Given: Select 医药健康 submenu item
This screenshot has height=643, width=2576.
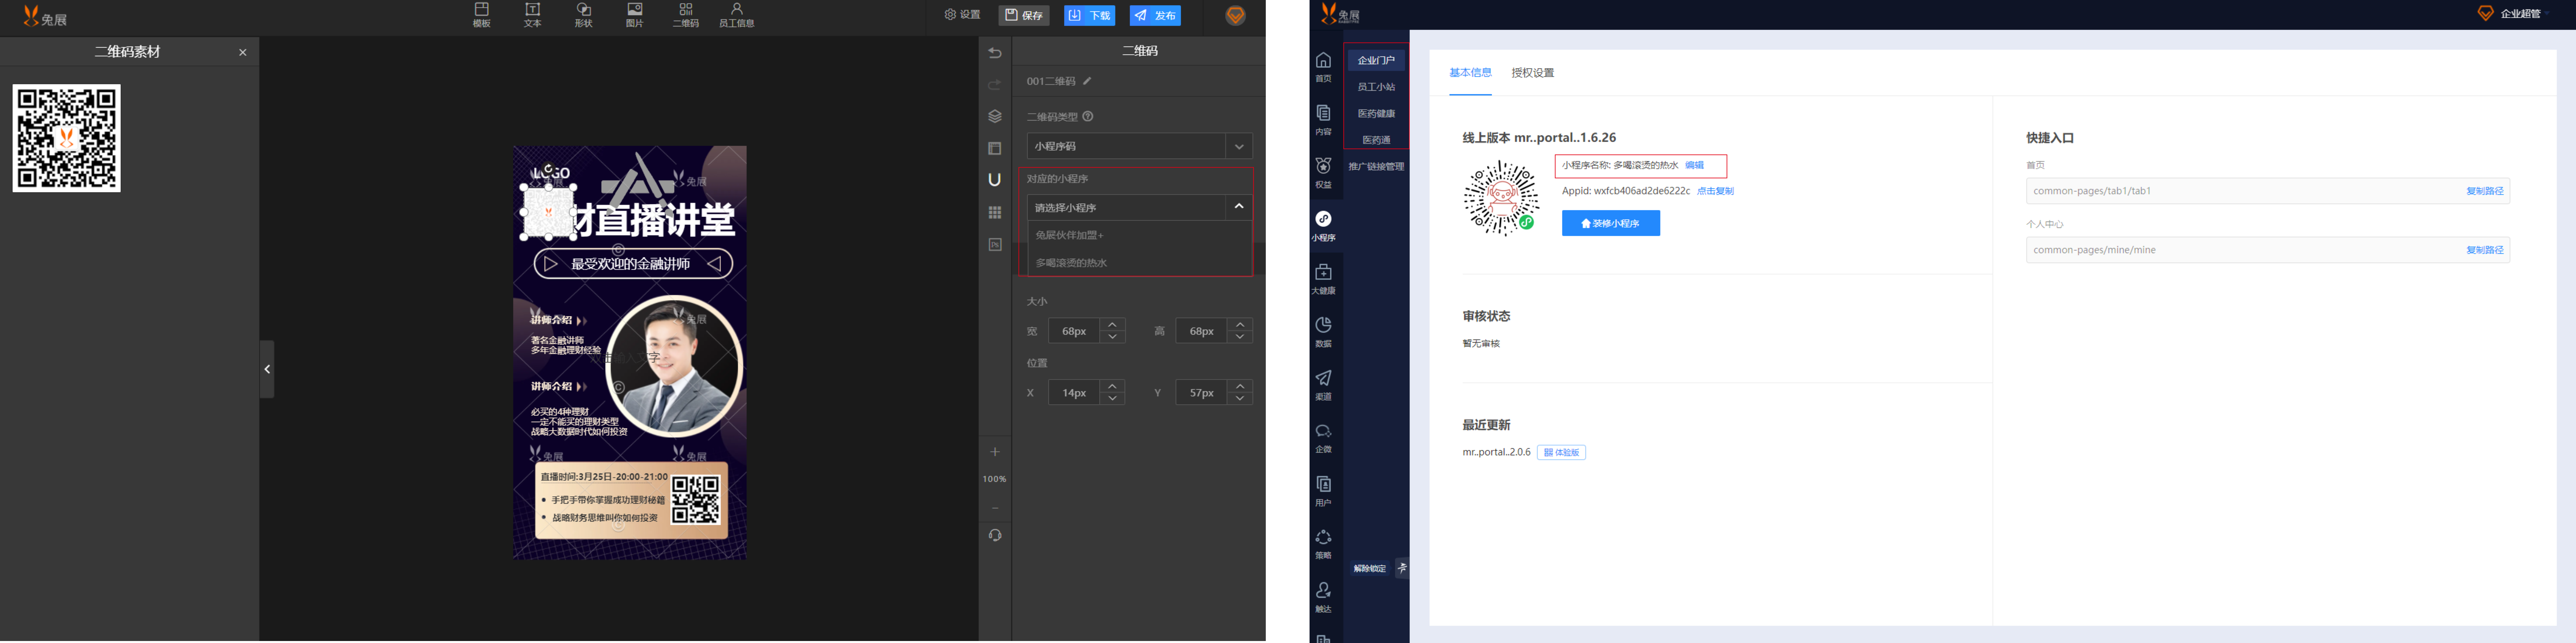Looking at the screenshot, I should pyautogui.click(x=1376, y=114).
